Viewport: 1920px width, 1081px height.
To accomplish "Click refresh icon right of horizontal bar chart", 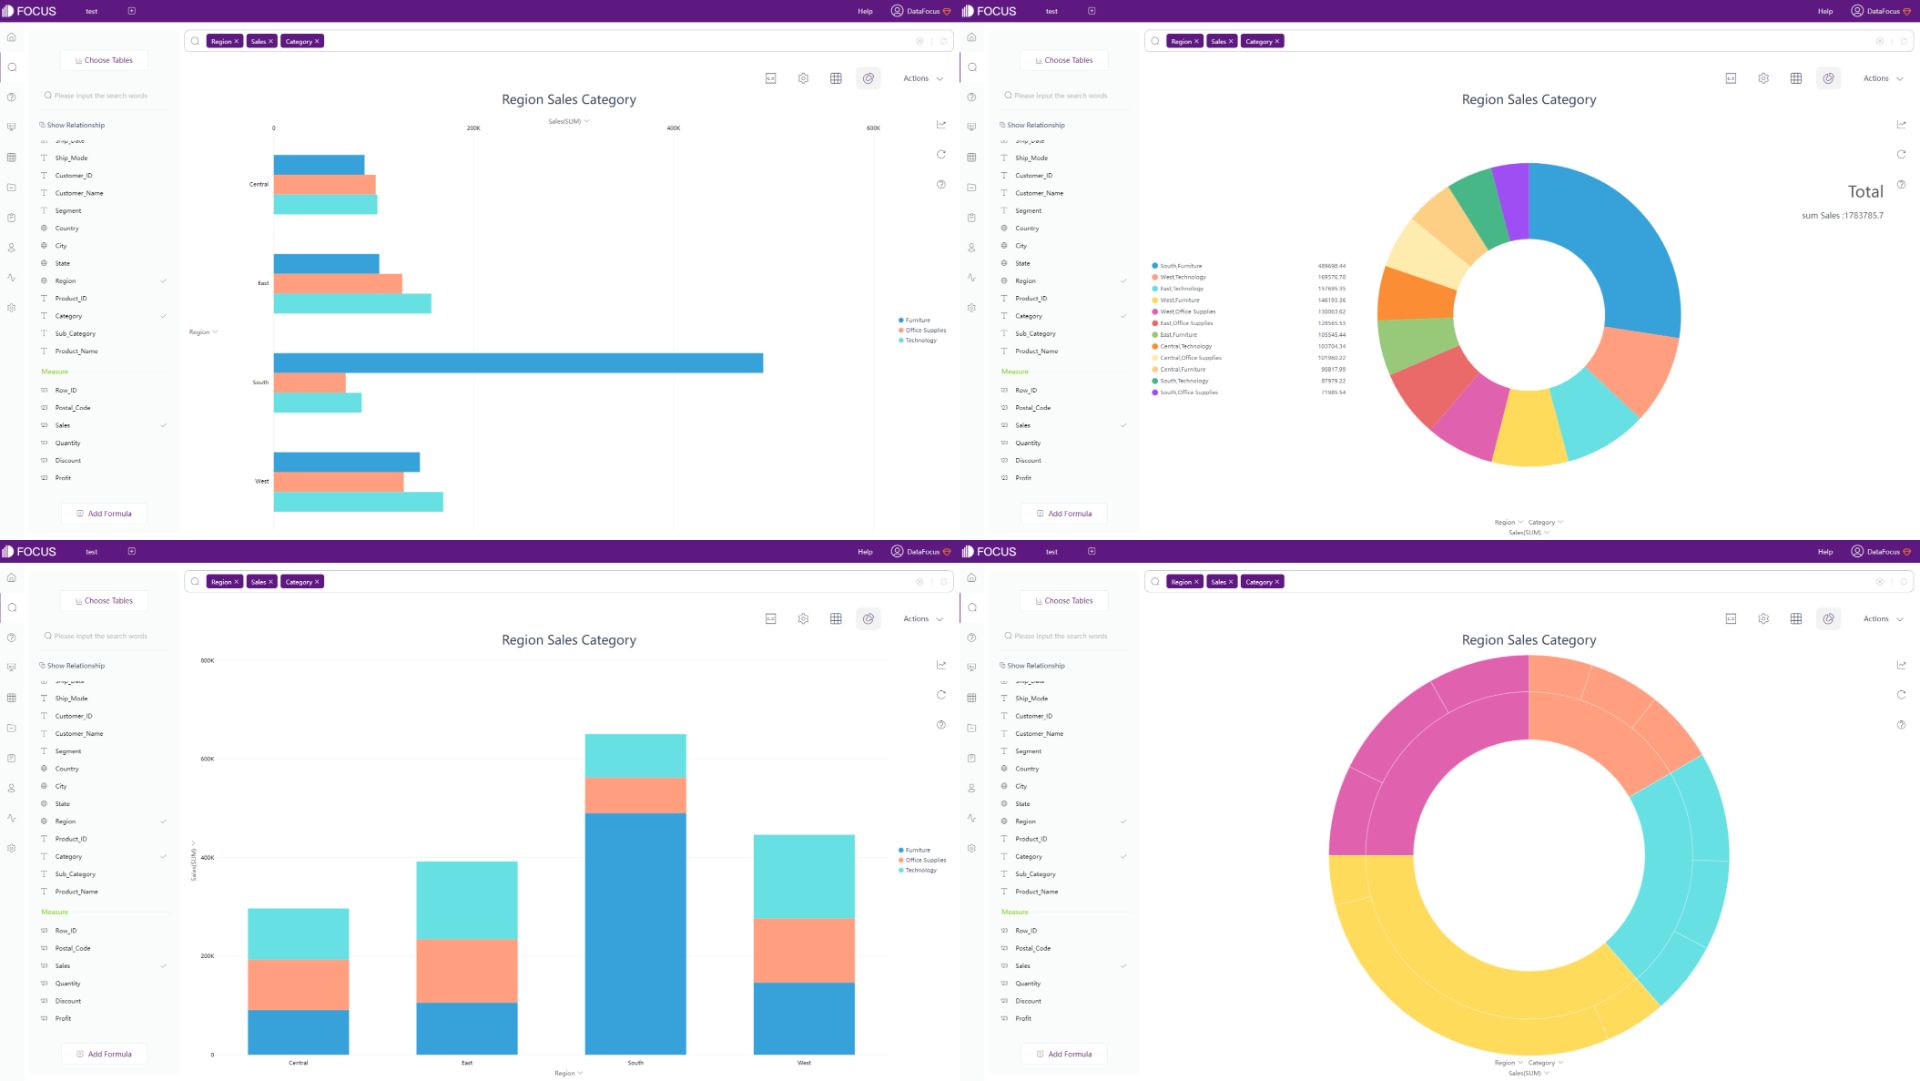I will pyautogui.click(x=941, y=154).
